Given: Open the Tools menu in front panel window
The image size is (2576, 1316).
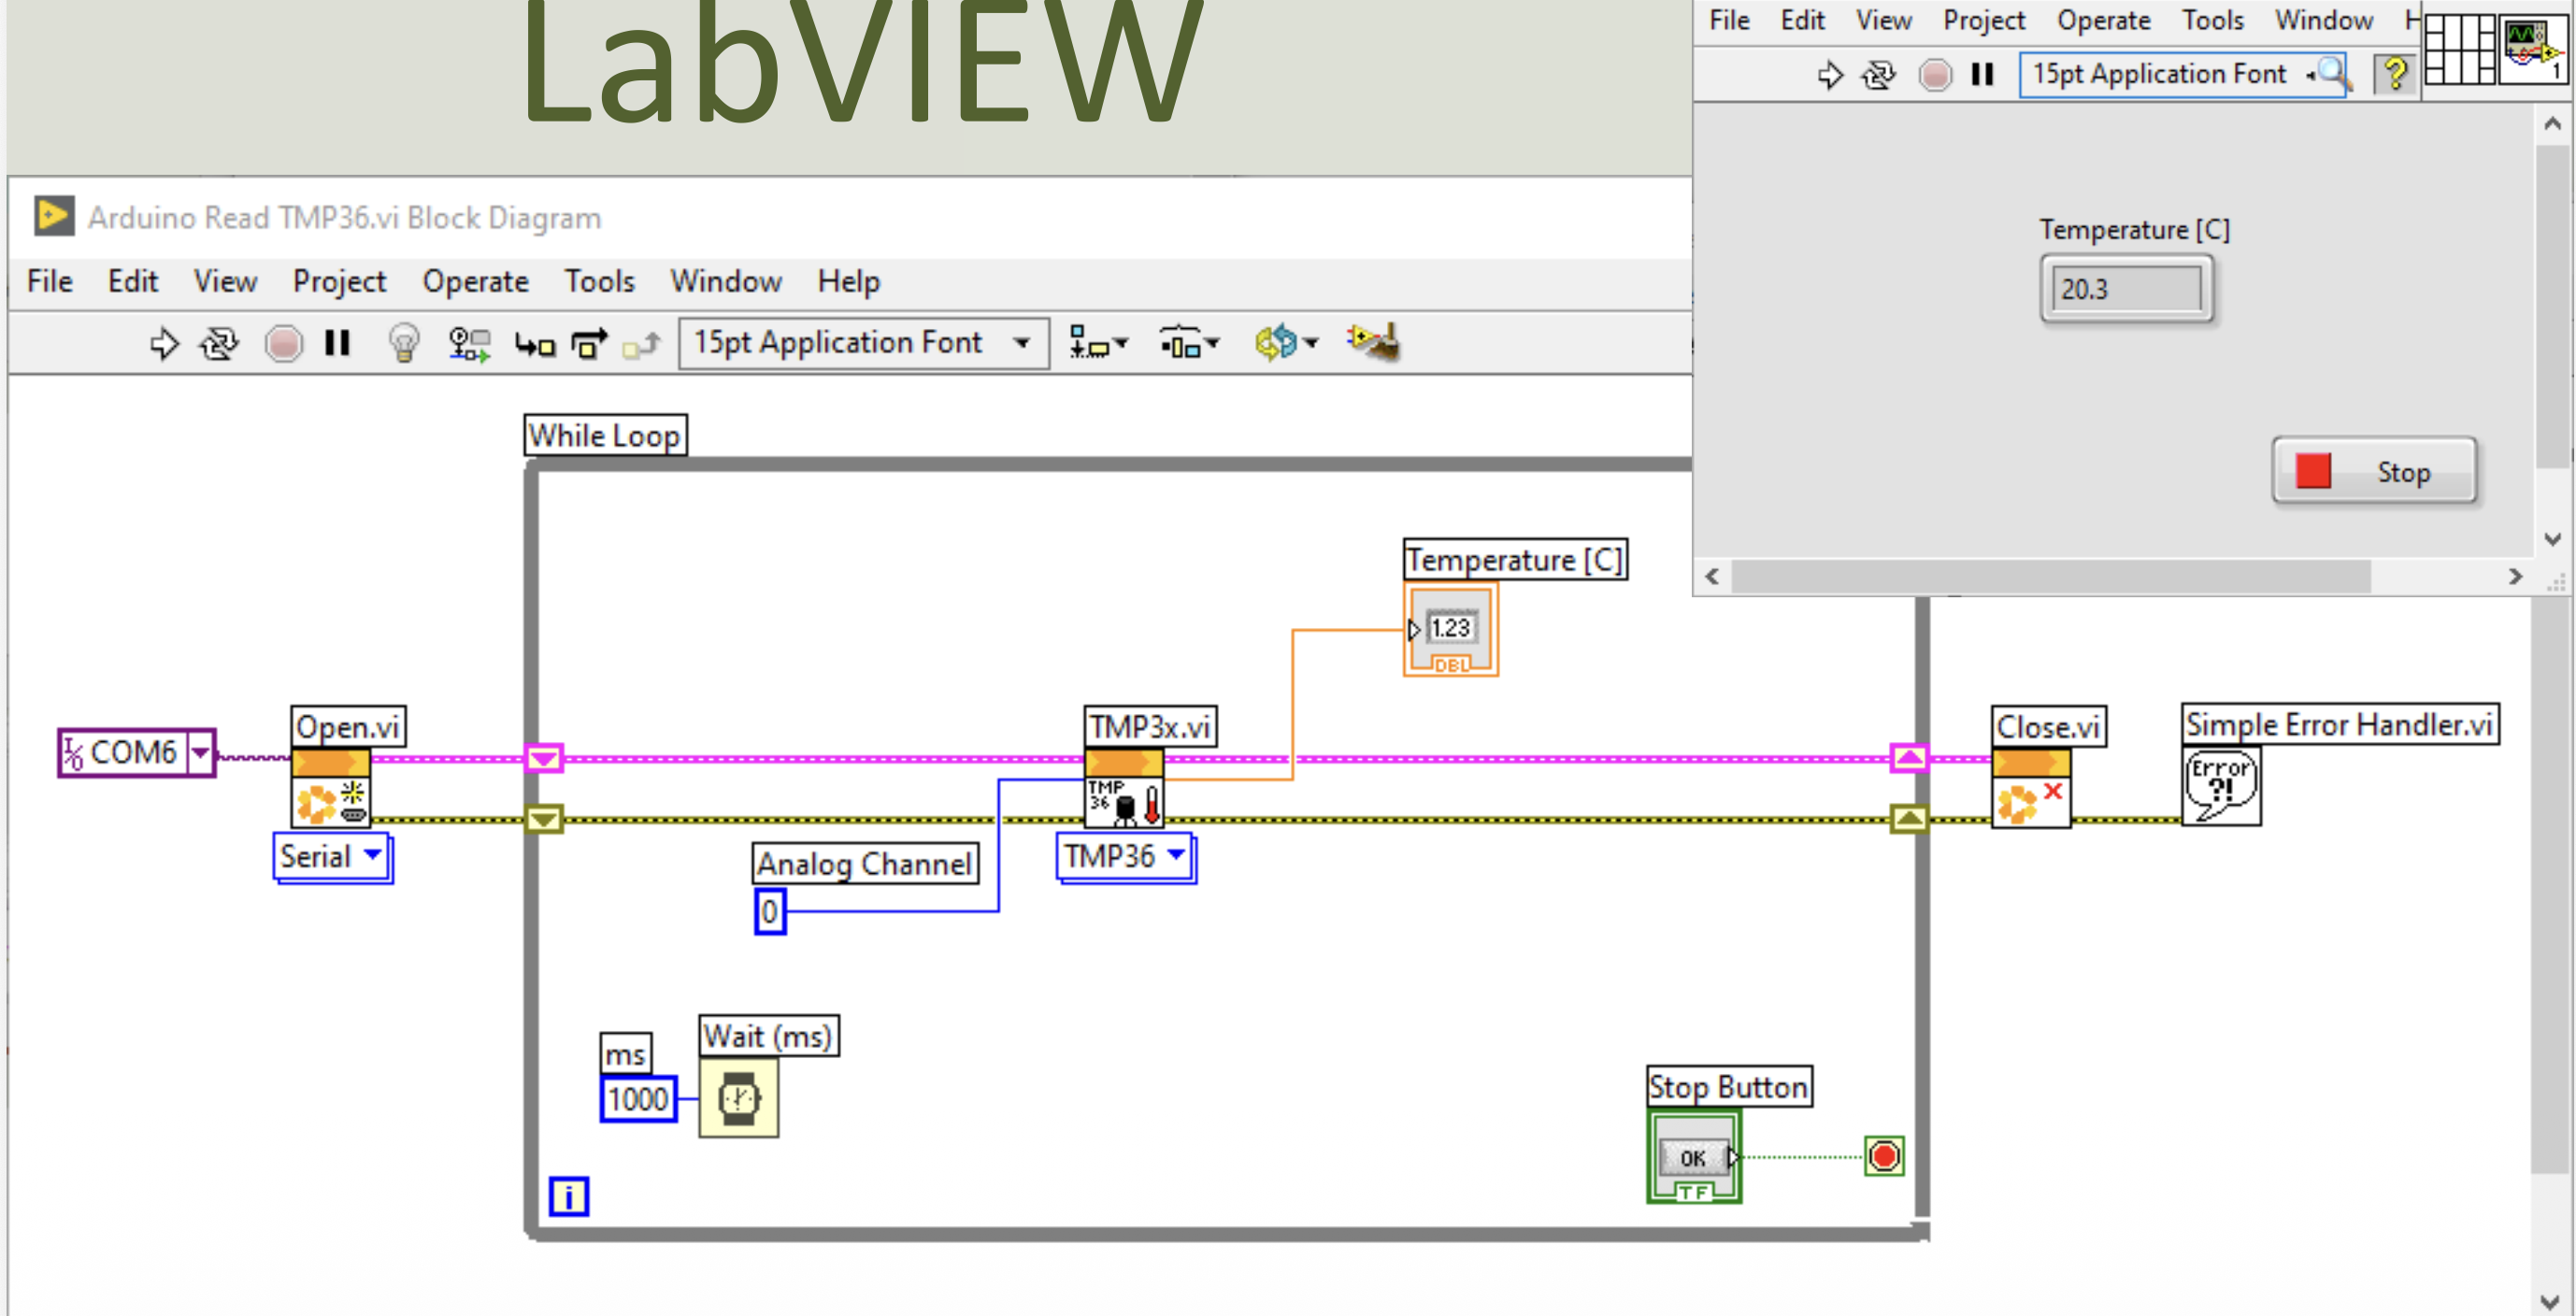Looking at the screenshot, I should (x=2212, y=20).
